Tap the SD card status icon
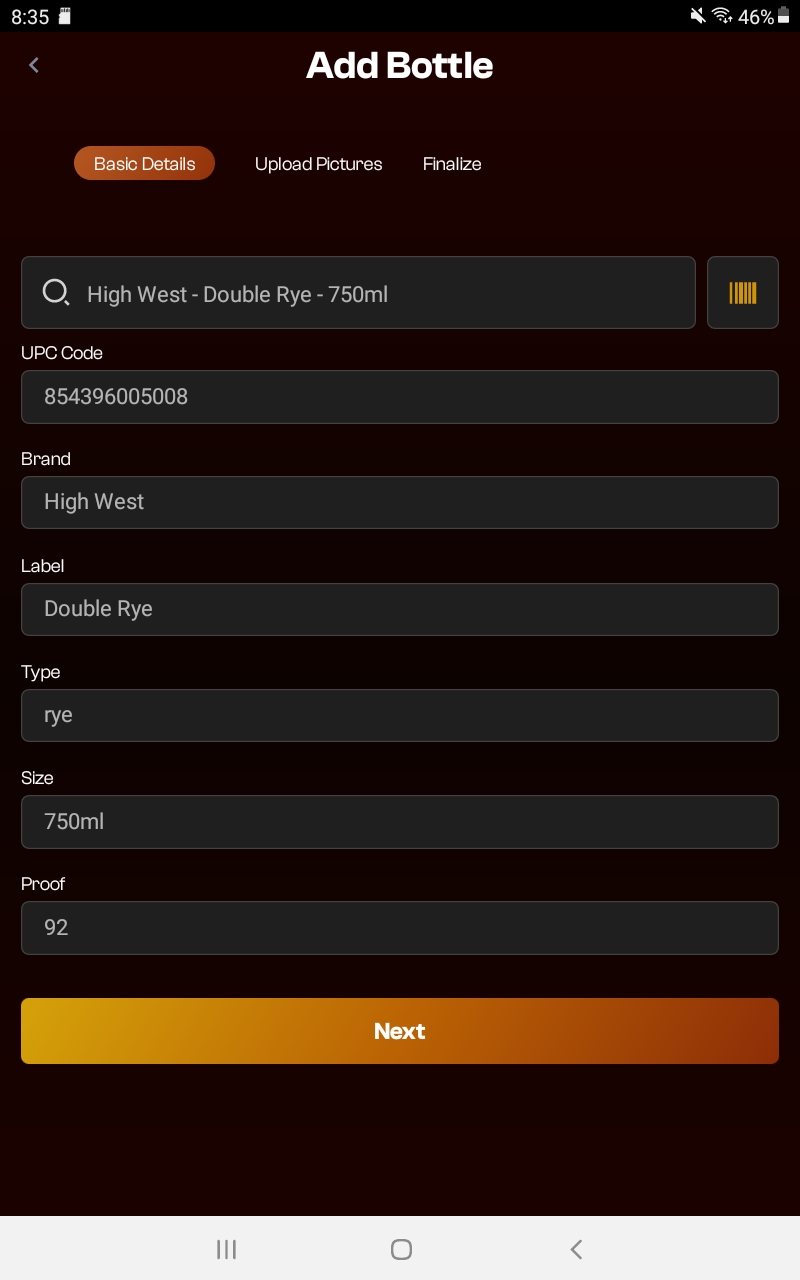This screenshot has width=800, height=1280. (65, 16)
